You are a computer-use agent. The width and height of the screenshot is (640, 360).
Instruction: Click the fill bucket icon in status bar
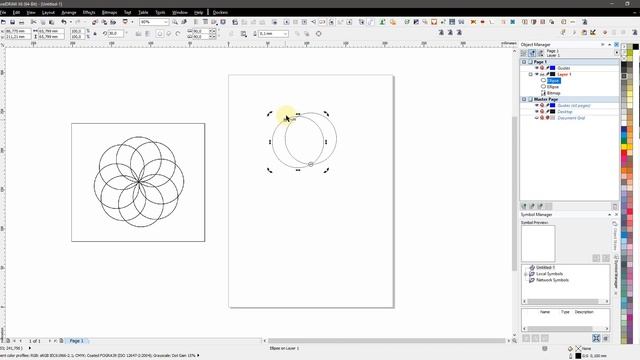tap(570, 349)
